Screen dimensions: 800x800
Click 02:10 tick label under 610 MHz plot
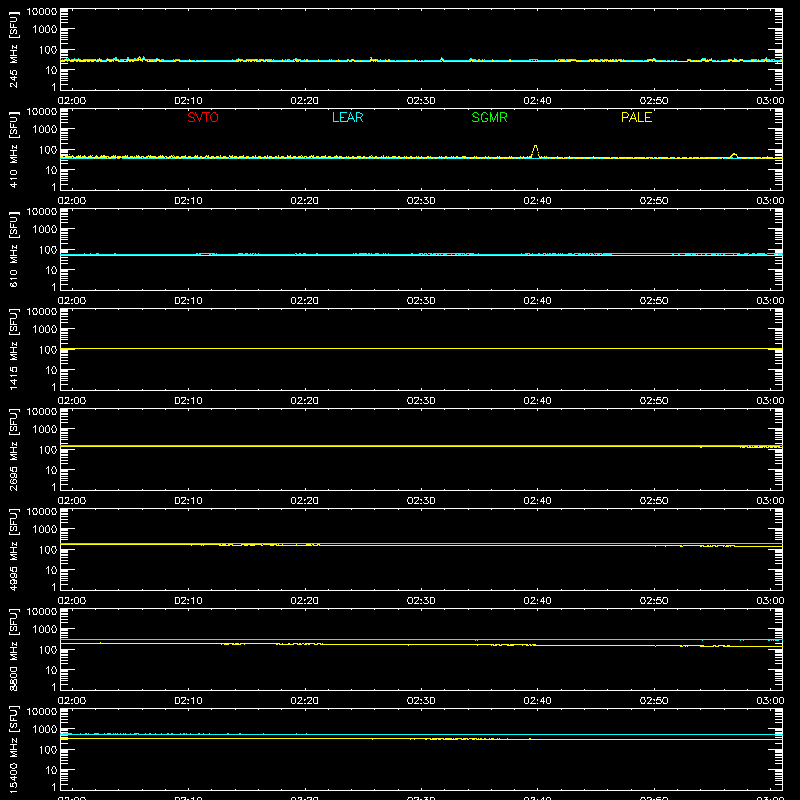[x=188, y=301]
